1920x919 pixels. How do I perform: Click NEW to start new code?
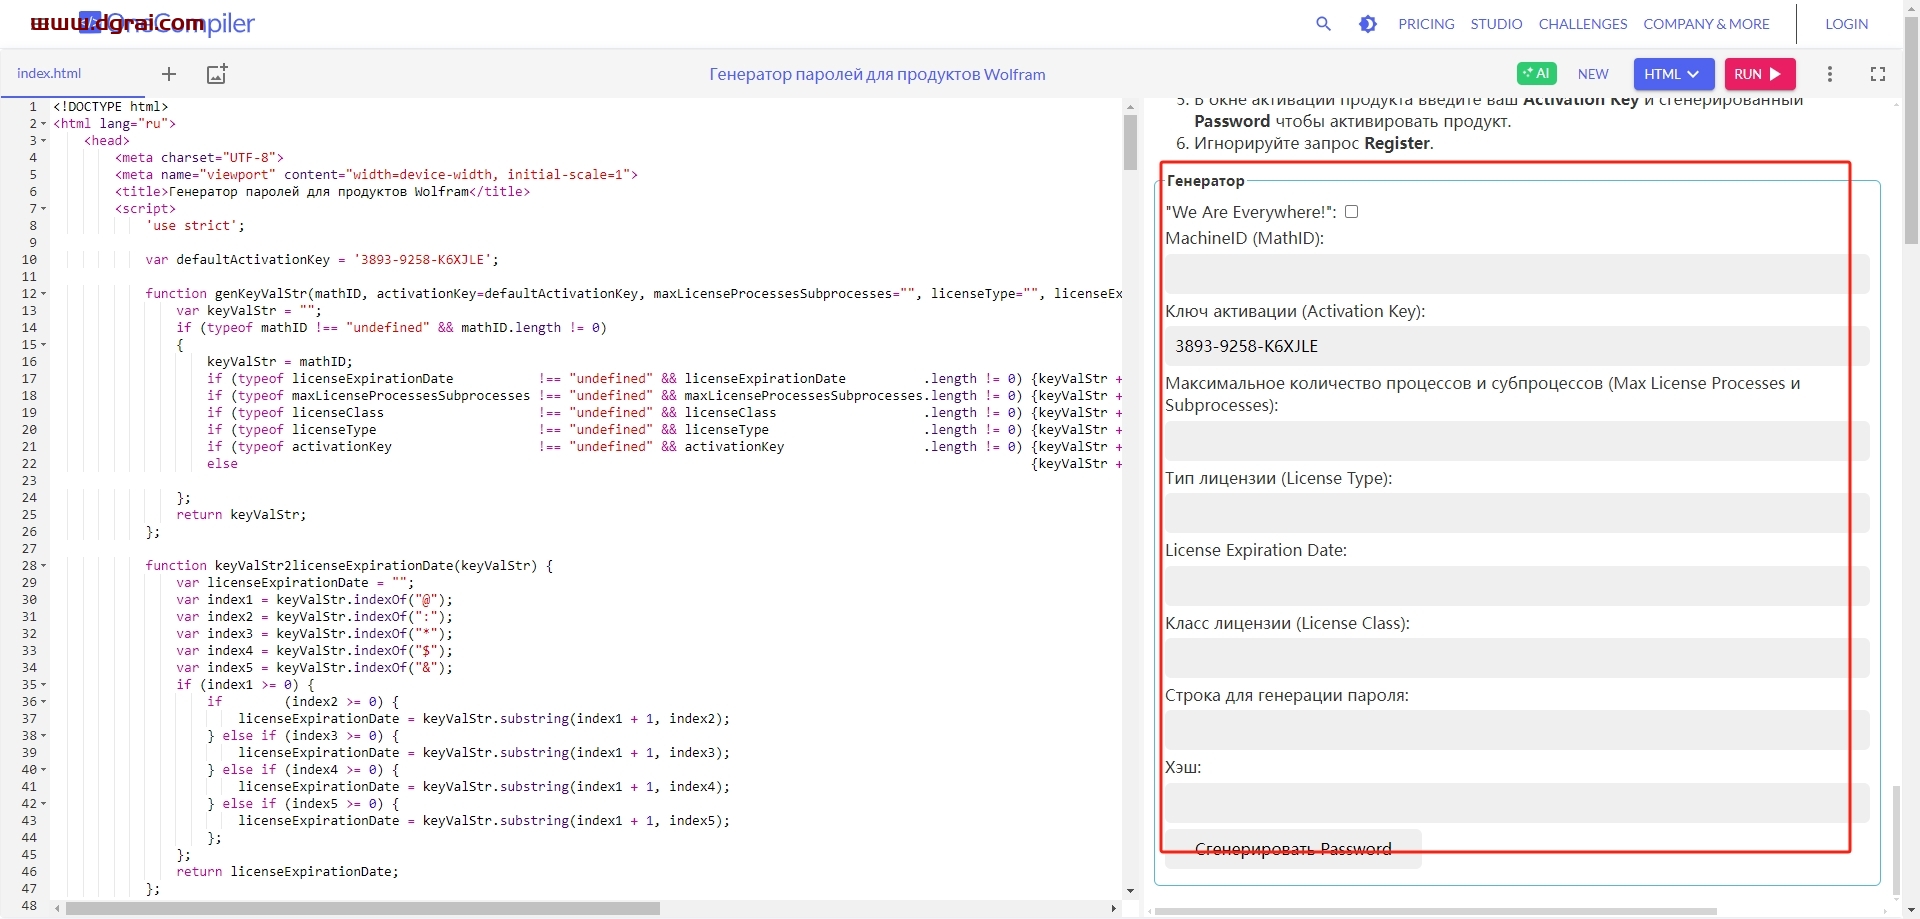tap(1593, 74)
